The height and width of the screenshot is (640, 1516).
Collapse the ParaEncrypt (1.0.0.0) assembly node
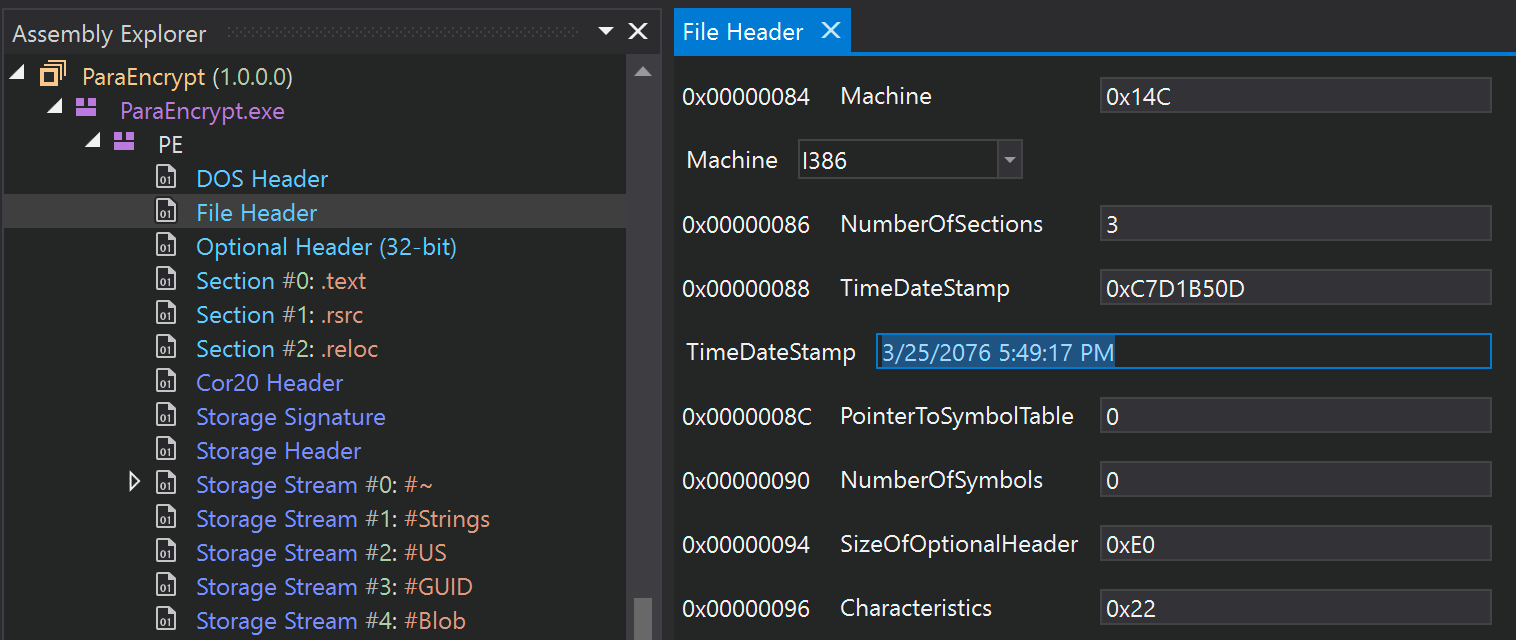[17, 74]
